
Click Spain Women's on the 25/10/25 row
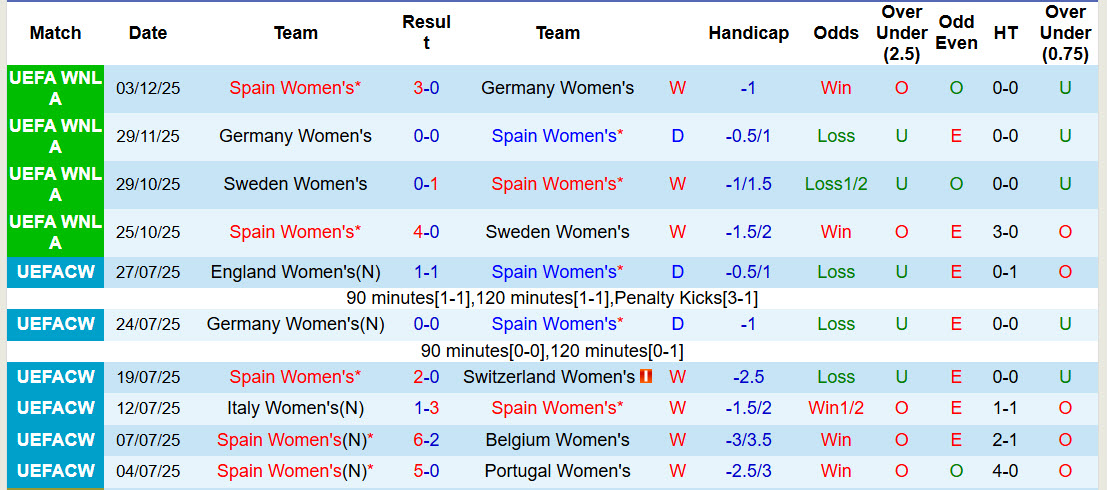(295, 232)
